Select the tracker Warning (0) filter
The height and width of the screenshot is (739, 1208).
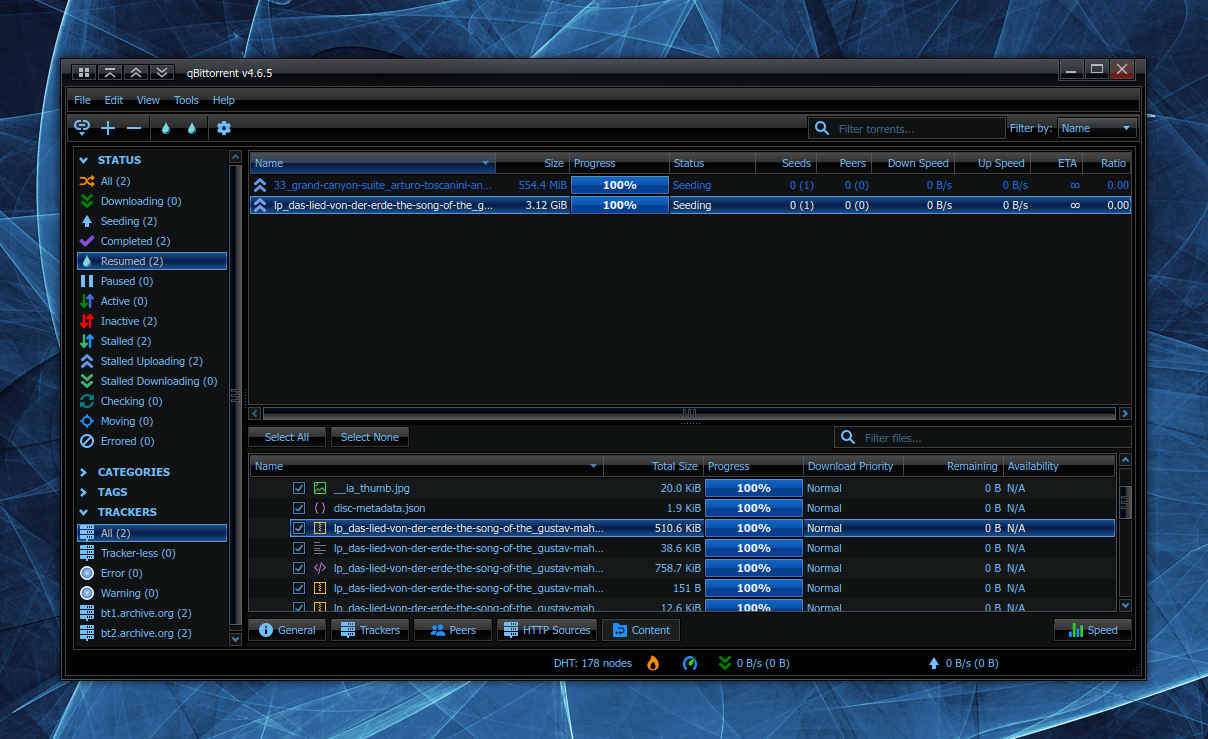coord(152,593)
